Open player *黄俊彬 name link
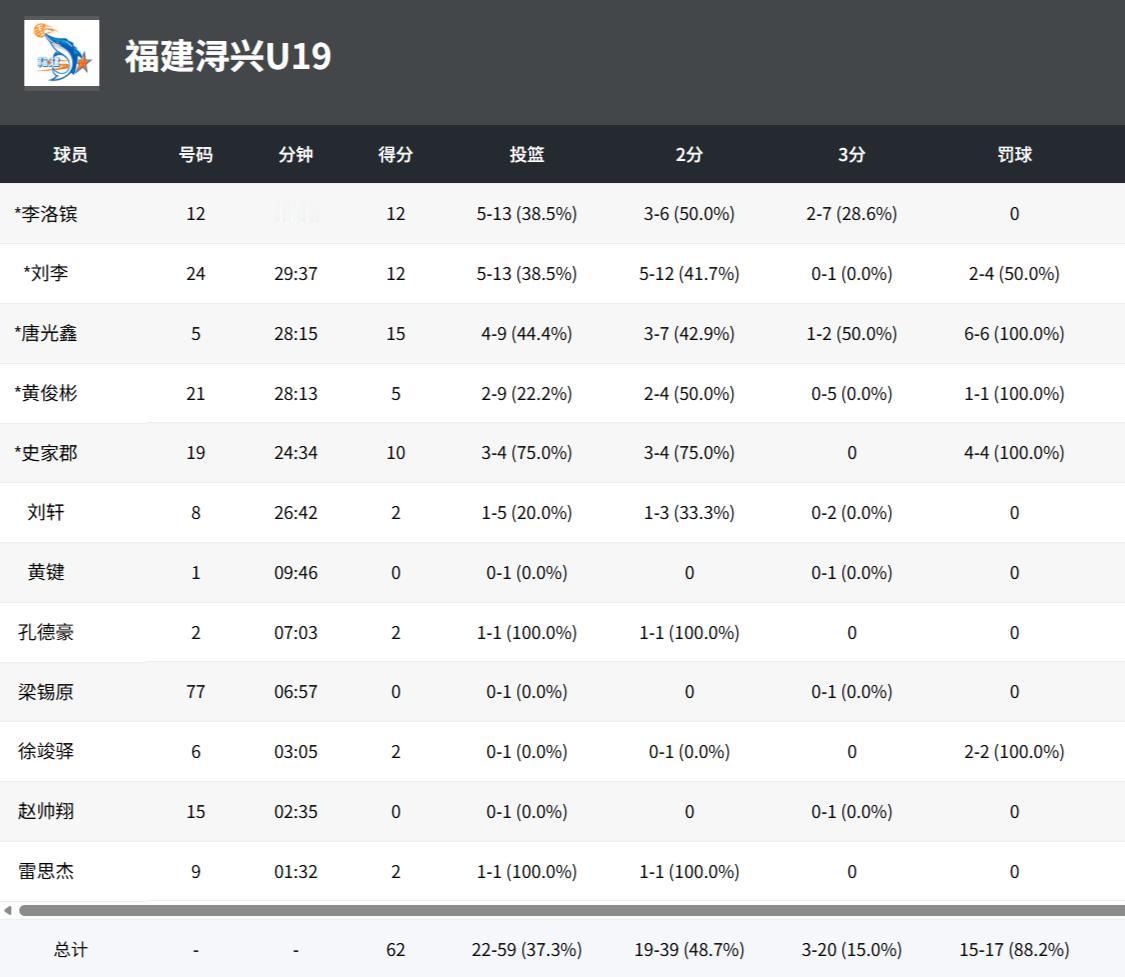 [46, 393]
